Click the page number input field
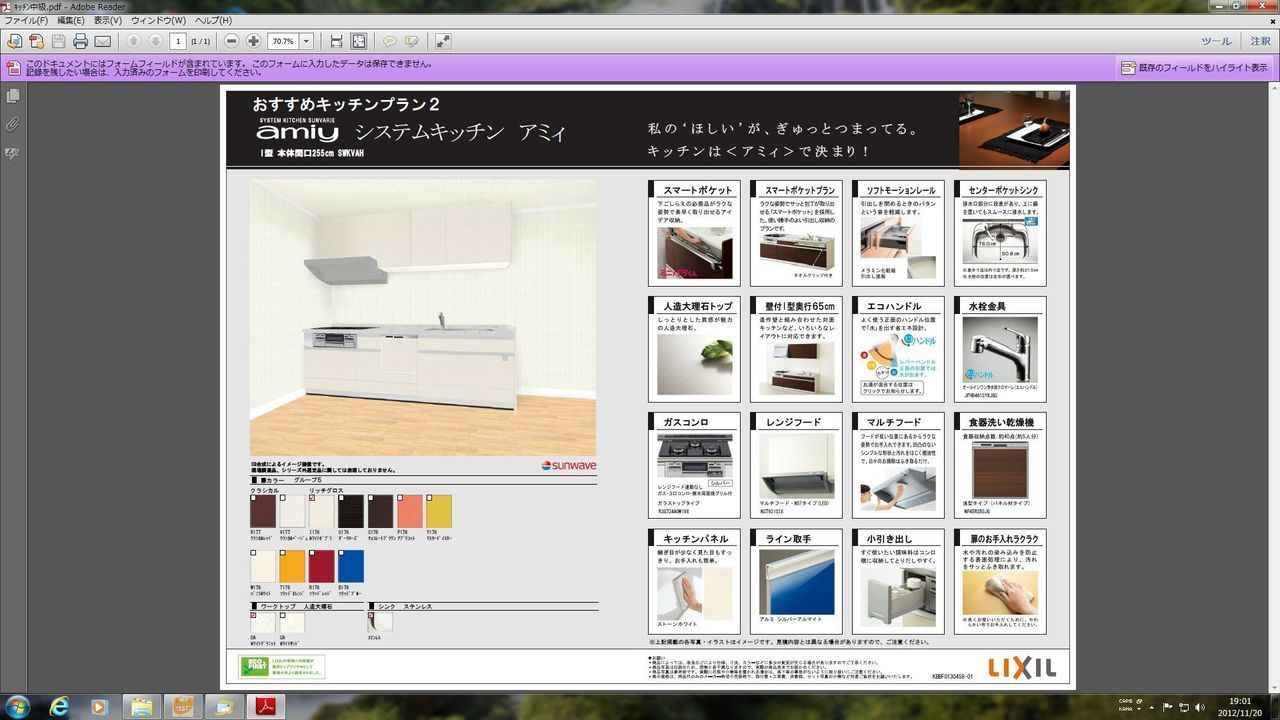1280x720 pixels. [178, 41]
